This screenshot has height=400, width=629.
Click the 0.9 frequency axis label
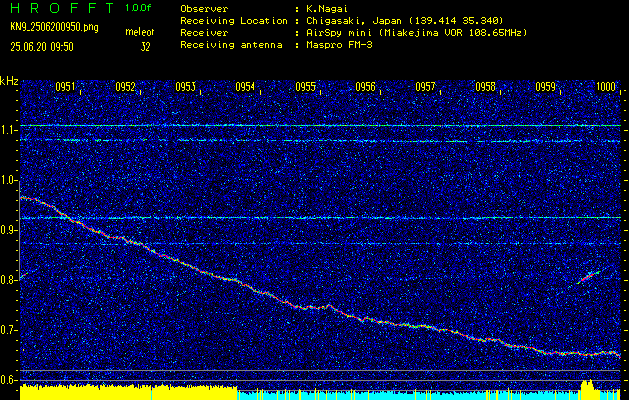[x=8, y=230]
